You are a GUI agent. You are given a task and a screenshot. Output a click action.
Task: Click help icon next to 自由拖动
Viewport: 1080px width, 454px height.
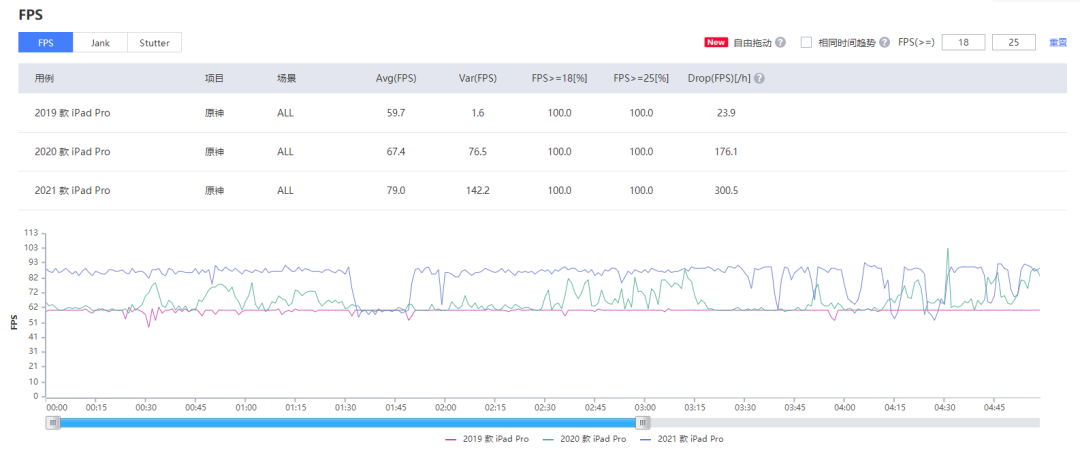[x=780, y=43]
